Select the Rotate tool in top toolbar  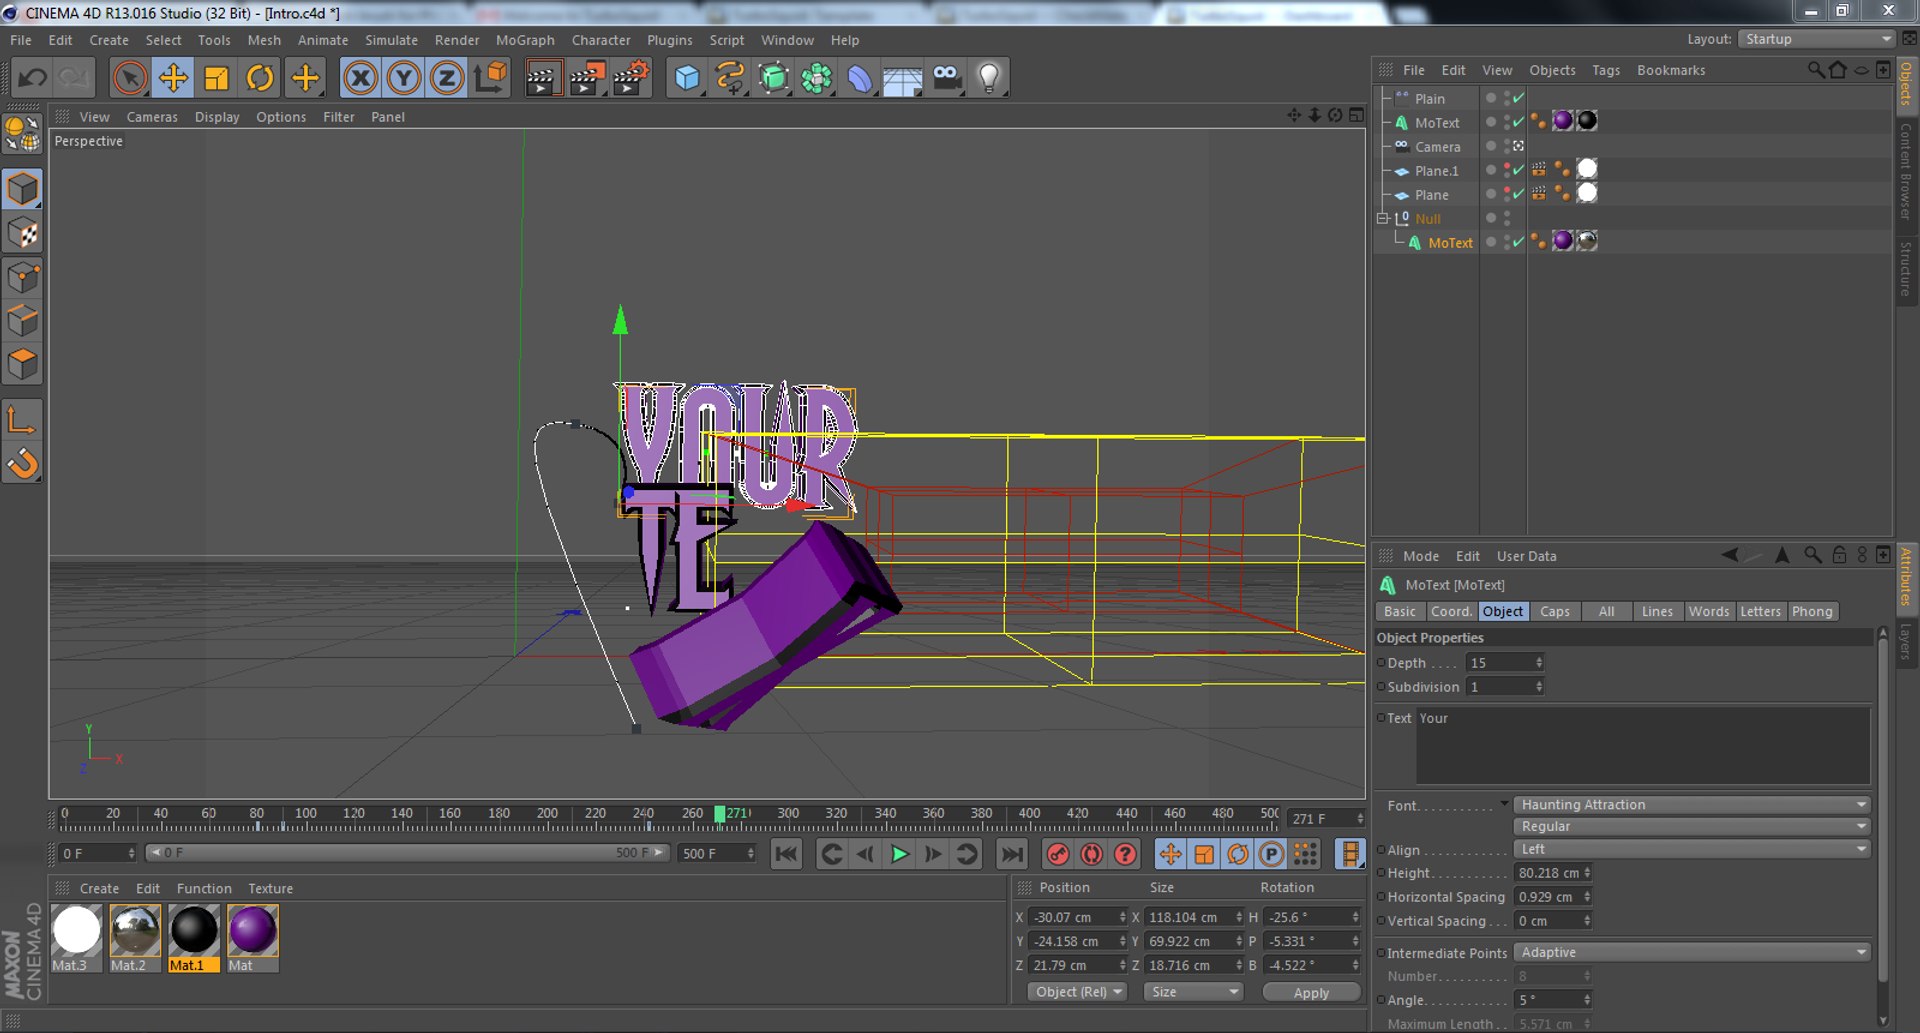click(260, 78)
